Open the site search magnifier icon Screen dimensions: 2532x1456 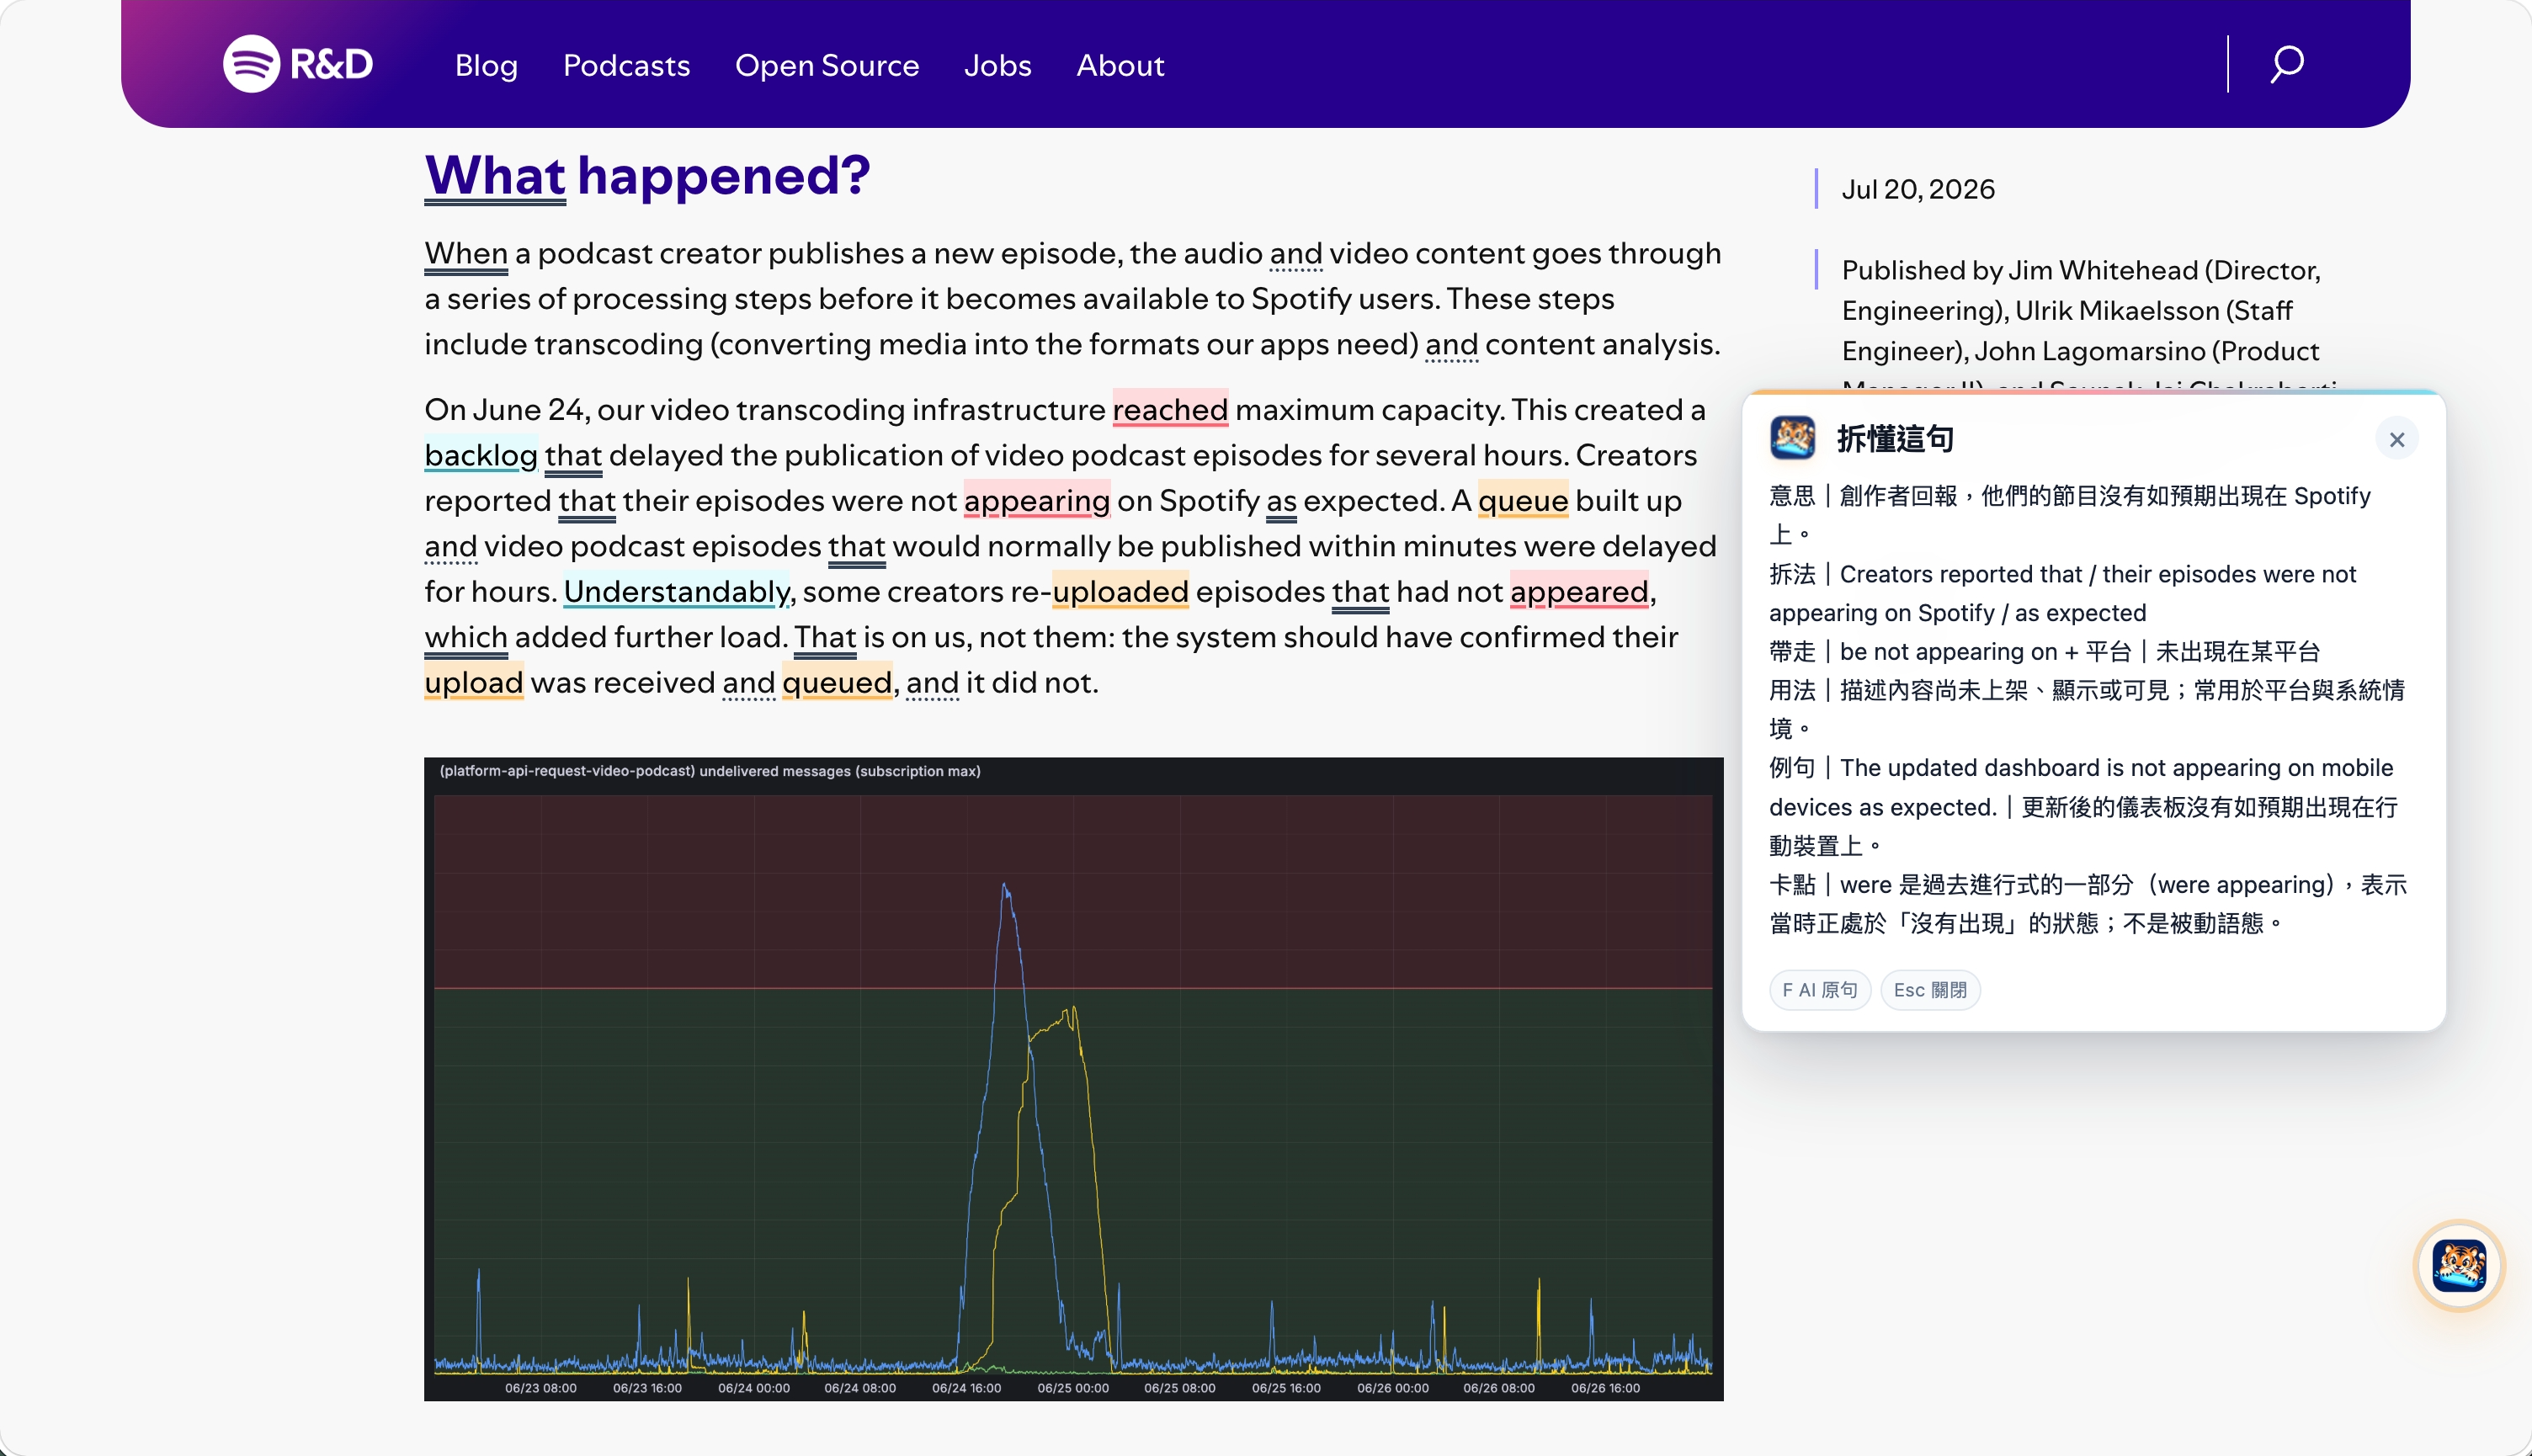pyautogui.click(x=2286, y=64)
